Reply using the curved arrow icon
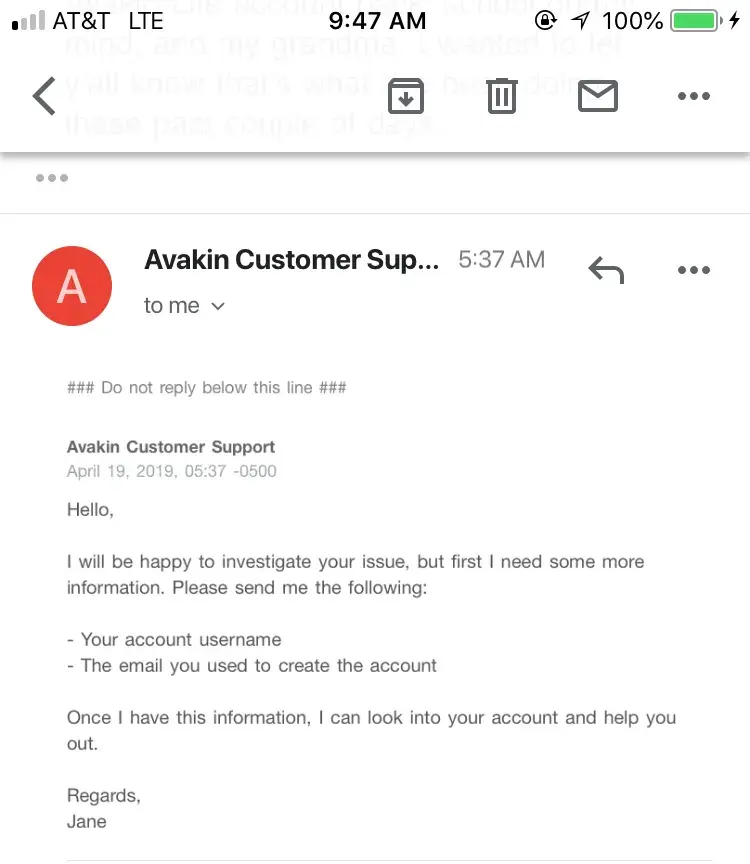The width and height of the screenshot is (750, 864). click(606, 270)
